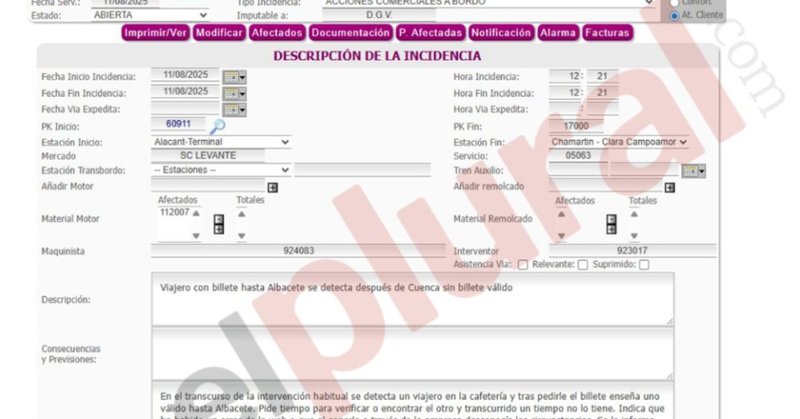The height and width of the screenshot is (419, 800).
Task: Open the Documentación section
Action: pos(351,33)
